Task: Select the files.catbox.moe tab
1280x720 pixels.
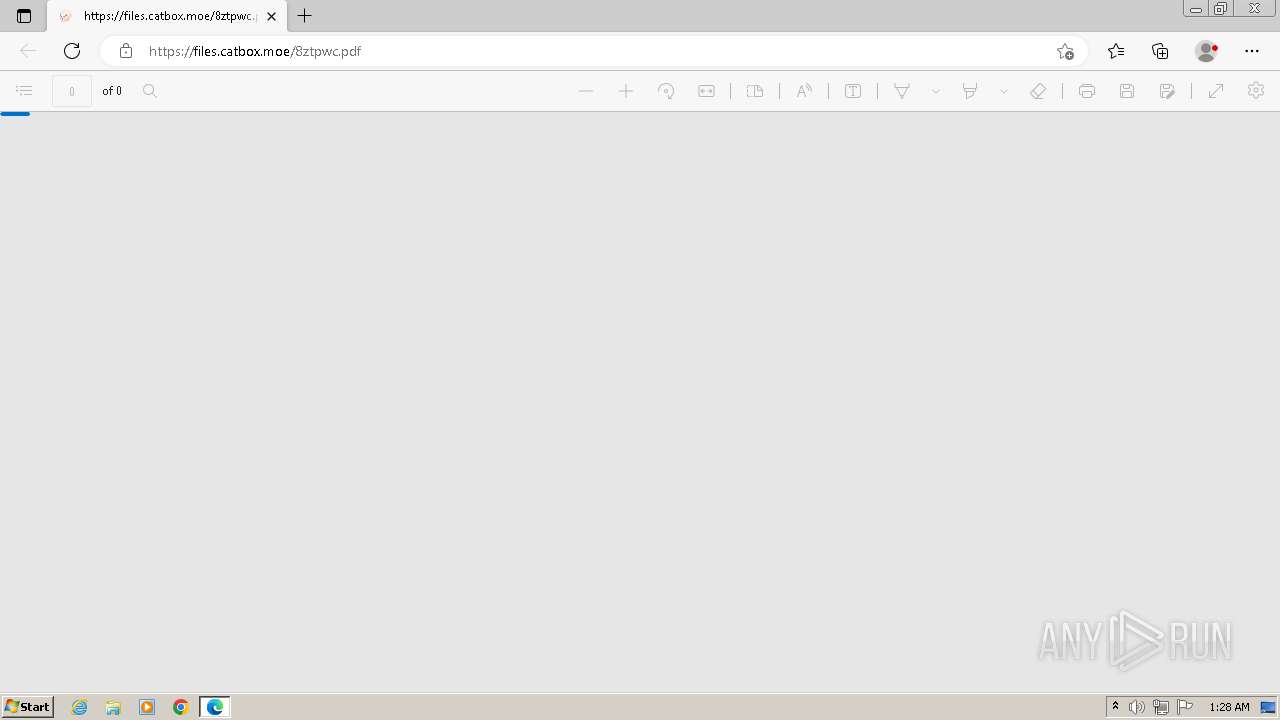Action: (166, 16)
